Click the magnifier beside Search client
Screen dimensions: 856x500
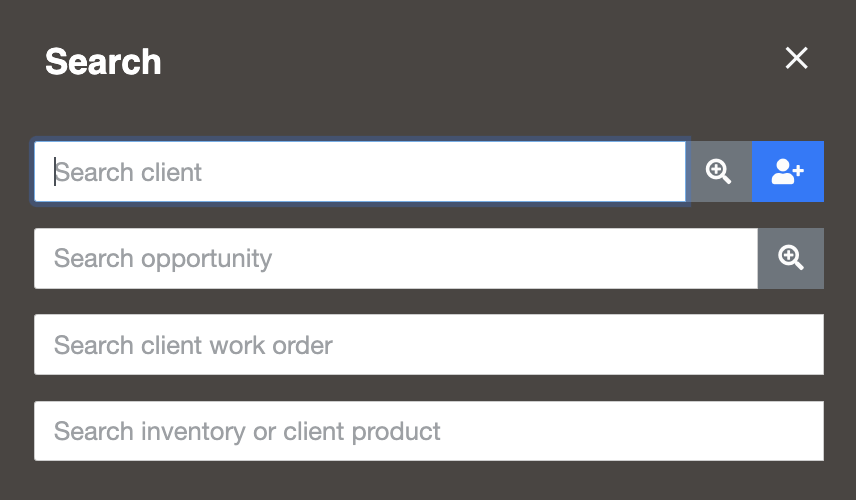coord(719,171)
